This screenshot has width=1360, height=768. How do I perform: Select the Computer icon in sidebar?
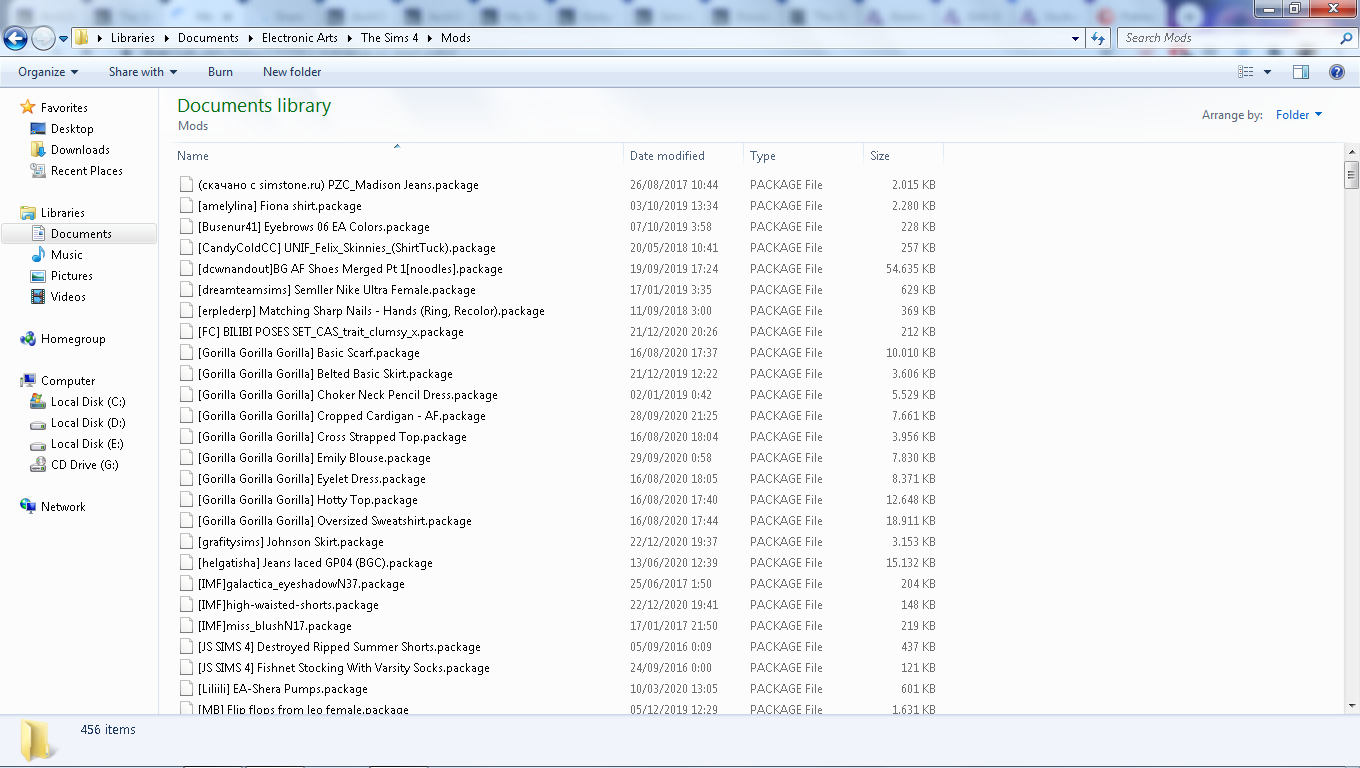(28, 381)
